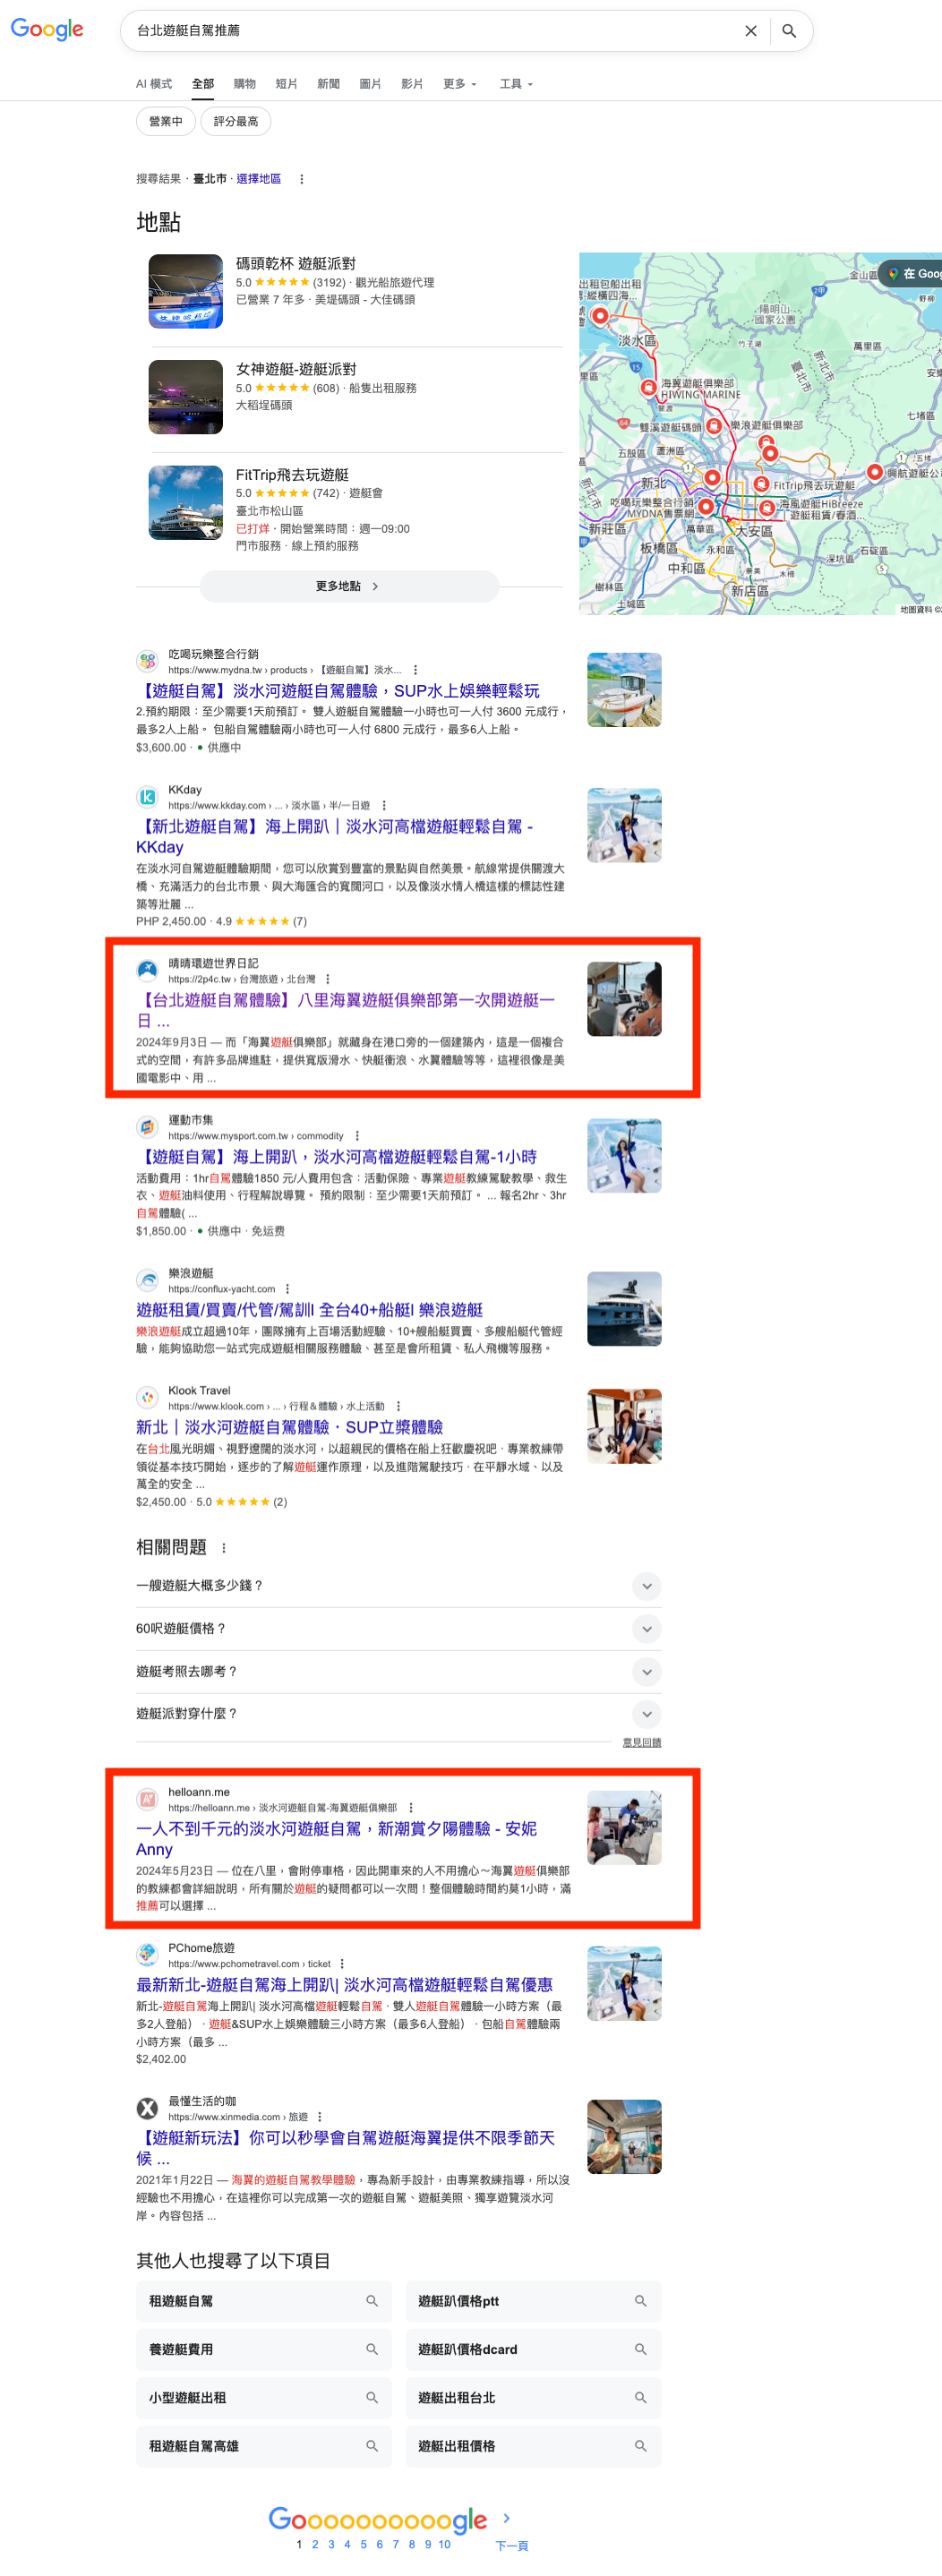Clear the search query with X icon
Screen dimensions: 942x2576
pyautogui.click(x=750, y=31)
